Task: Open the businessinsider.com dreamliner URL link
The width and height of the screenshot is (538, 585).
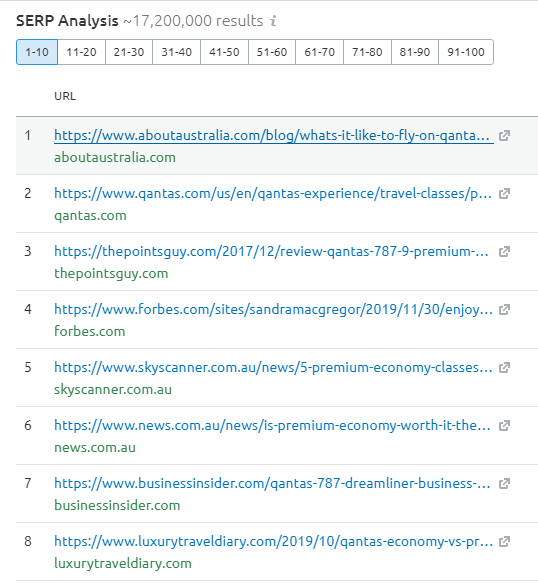Action: tap(273, 484)
